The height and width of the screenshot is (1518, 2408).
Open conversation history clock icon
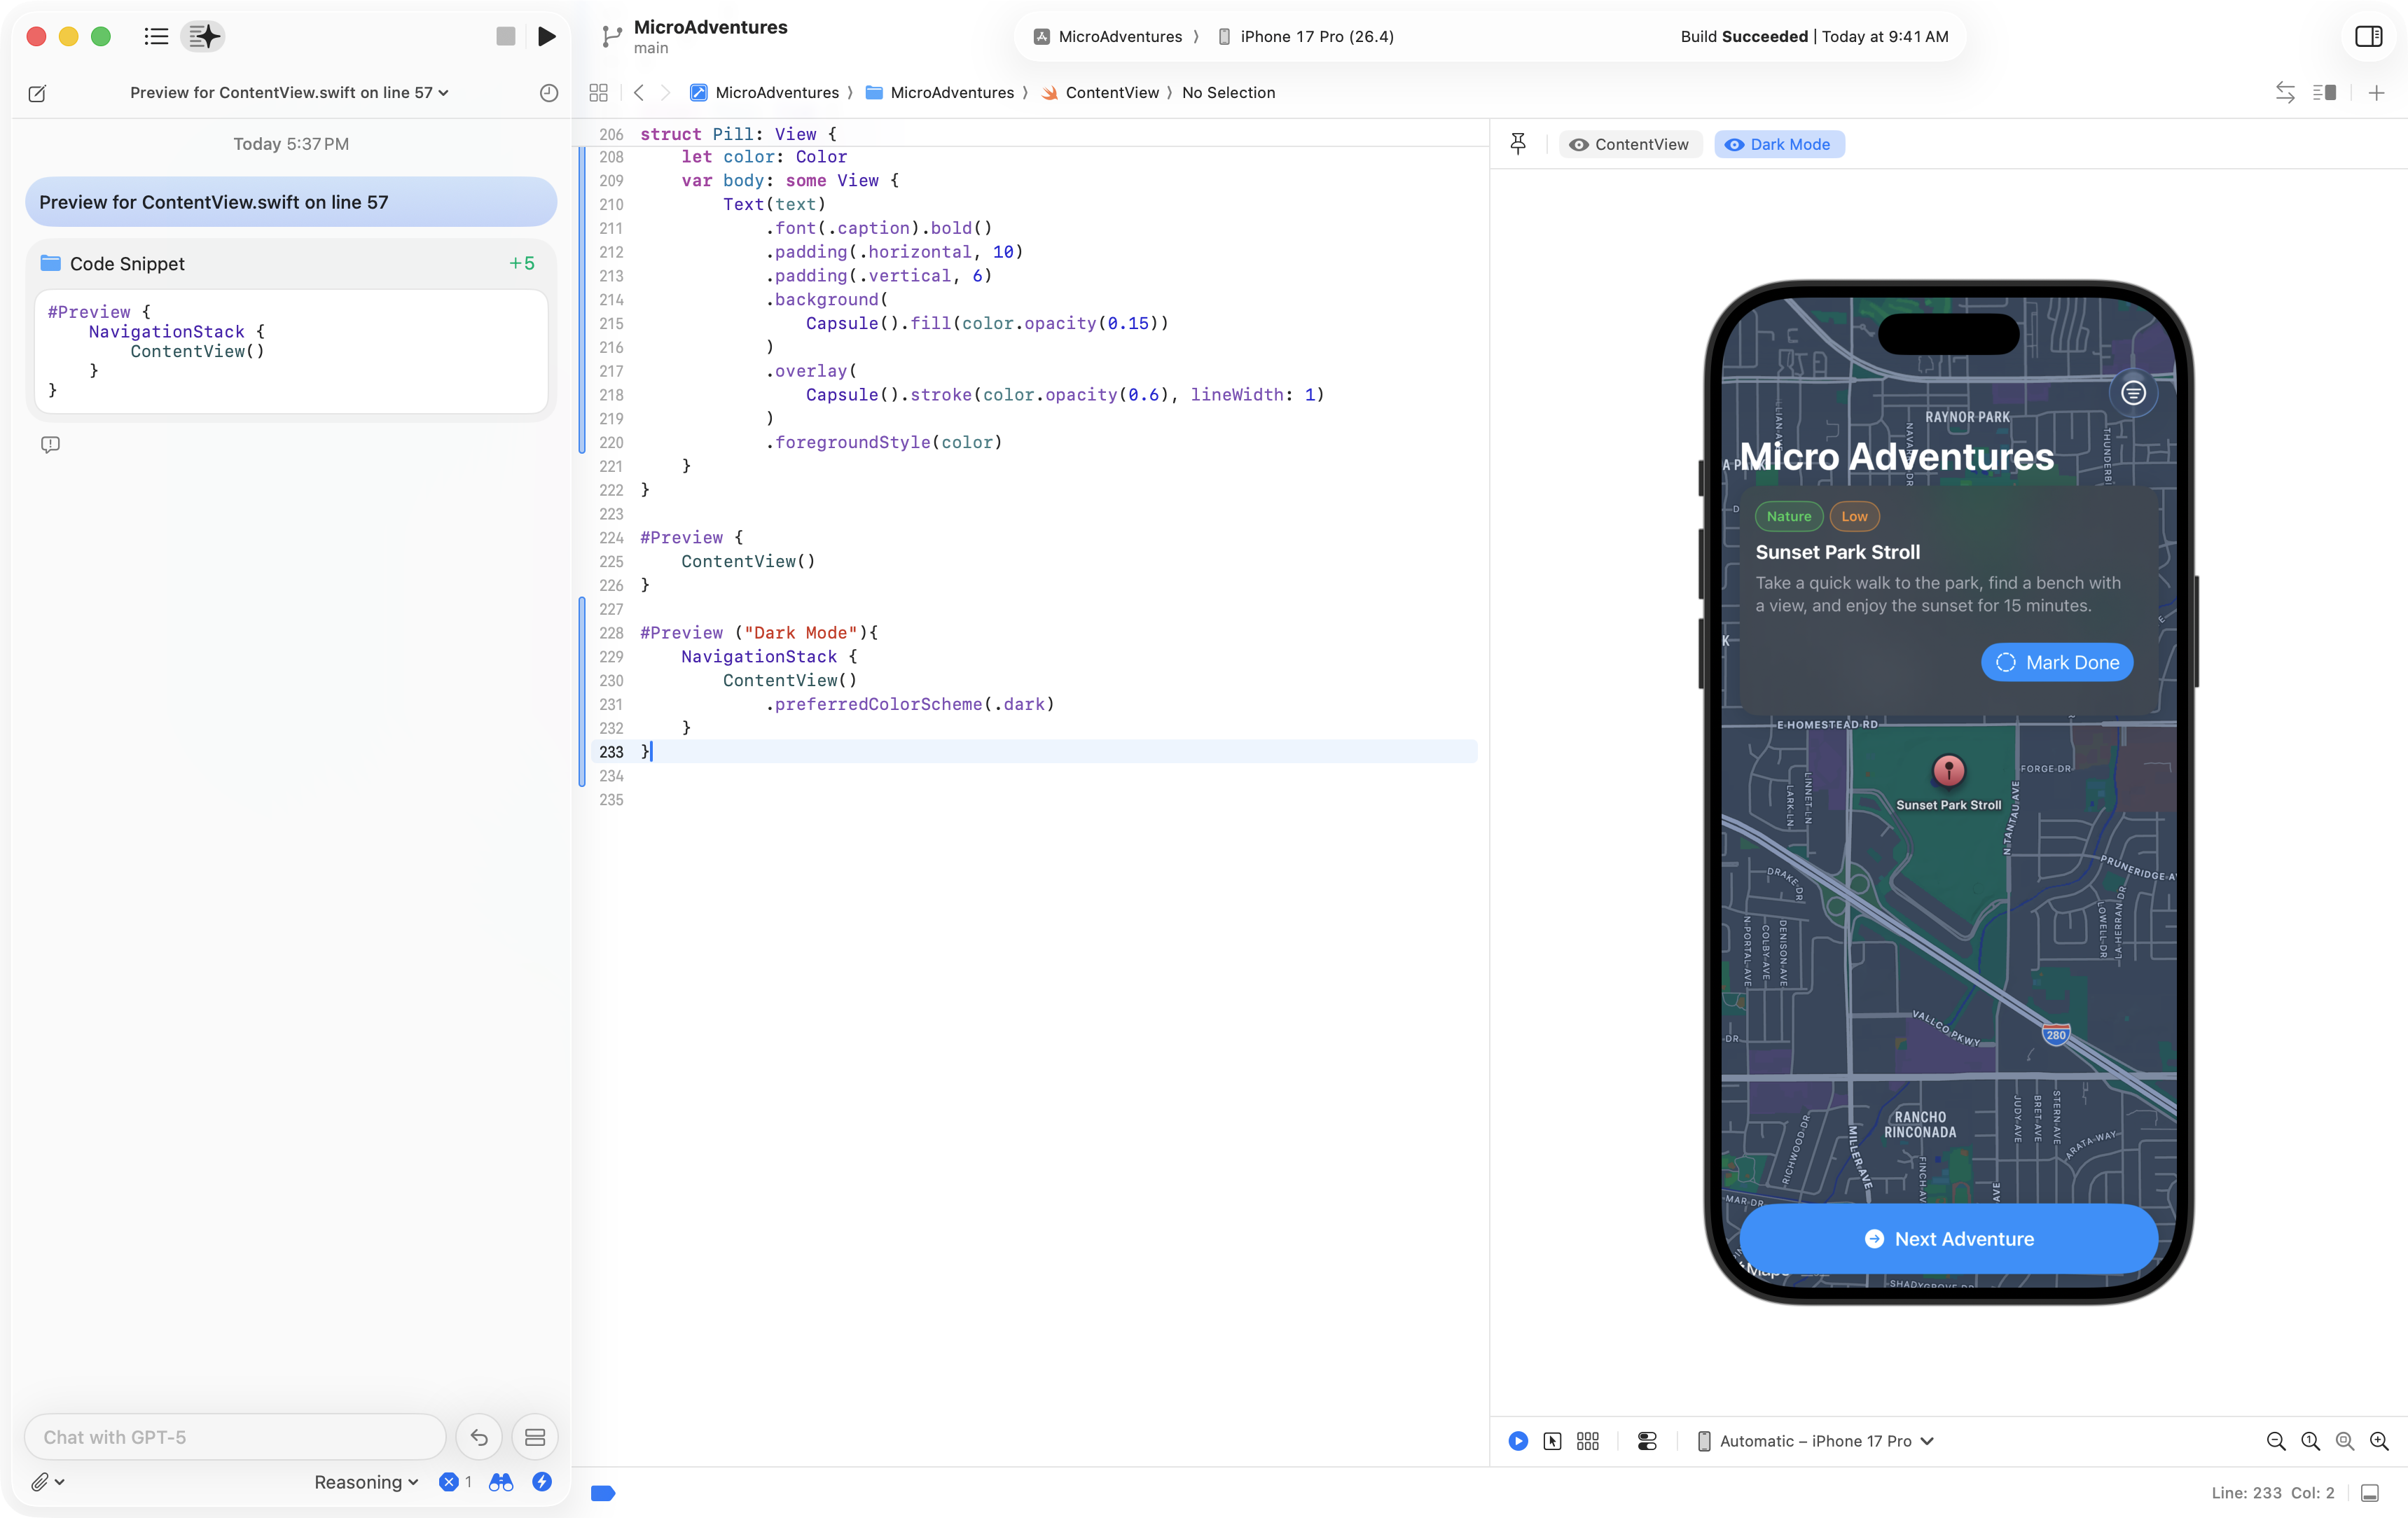pos(548,93)
